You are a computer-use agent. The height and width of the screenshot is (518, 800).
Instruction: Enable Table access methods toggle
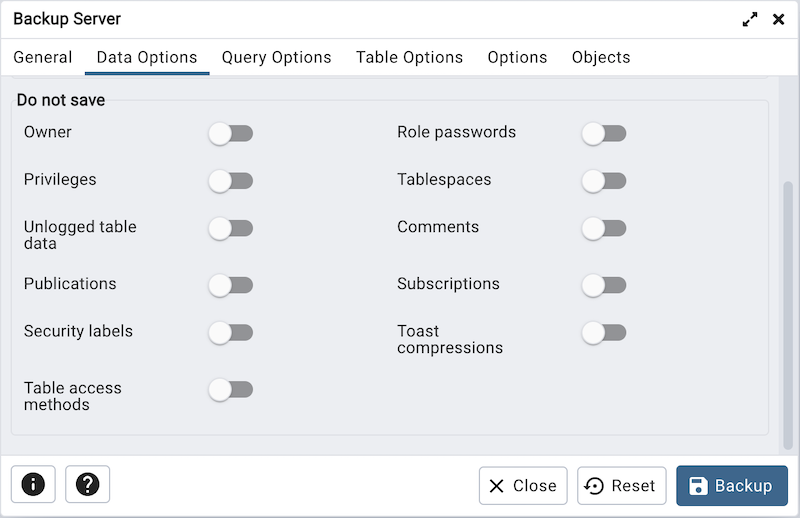click(x=231, y=390)
